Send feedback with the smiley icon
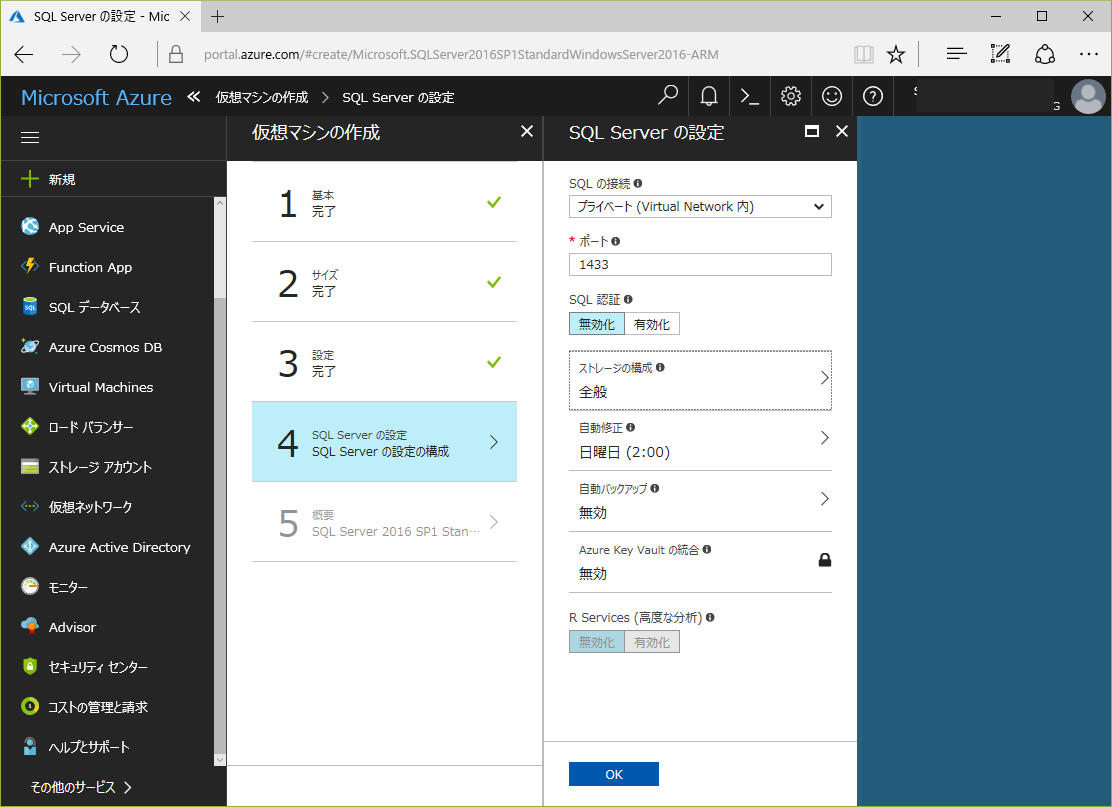1112x807 pixels. pos(832,96)
